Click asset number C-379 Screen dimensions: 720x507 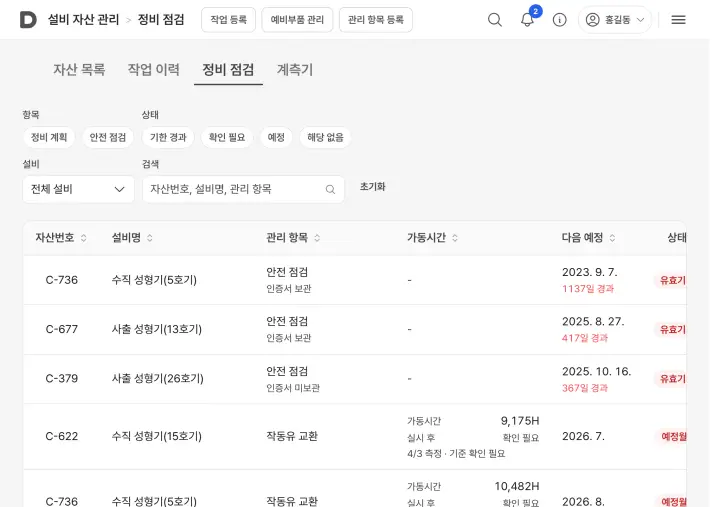point(62,378)
